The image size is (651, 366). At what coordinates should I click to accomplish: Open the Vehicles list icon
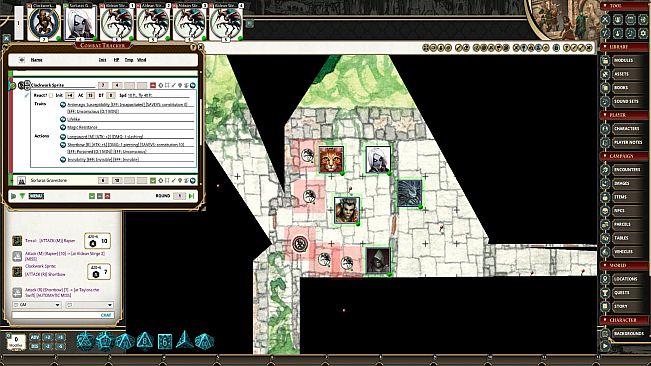[x=605, y=252]
